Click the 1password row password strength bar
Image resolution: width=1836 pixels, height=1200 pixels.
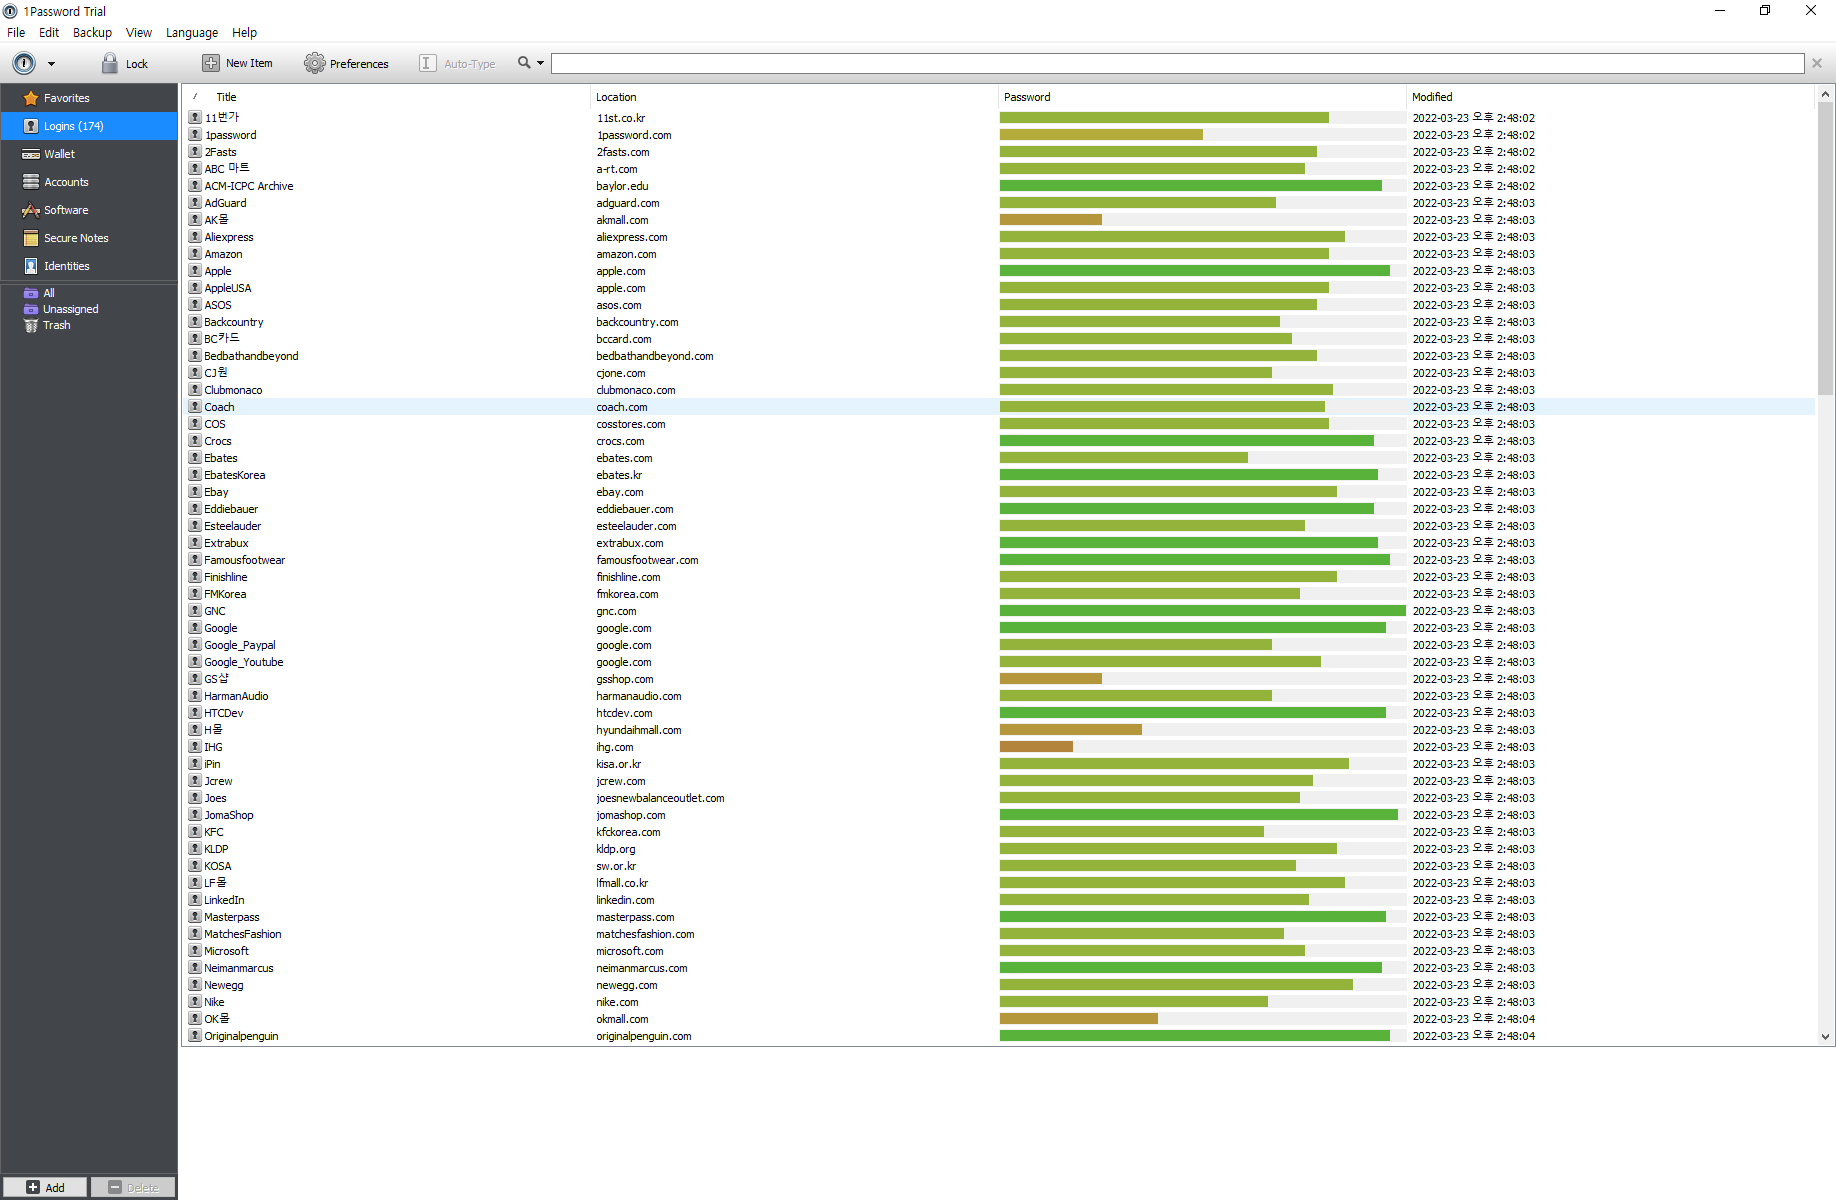[1101, 135]
